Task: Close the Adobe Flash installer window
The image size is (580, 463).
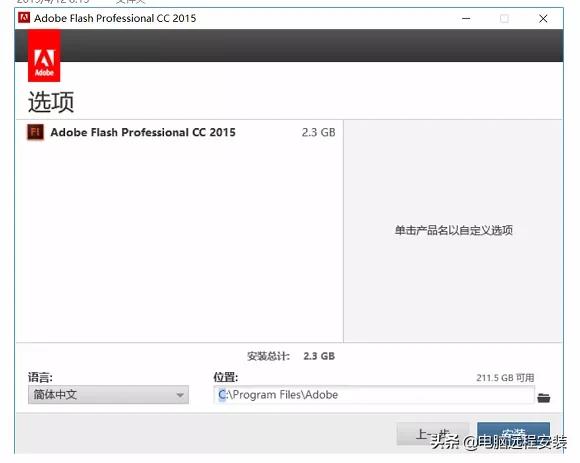Action: point(543,18)
